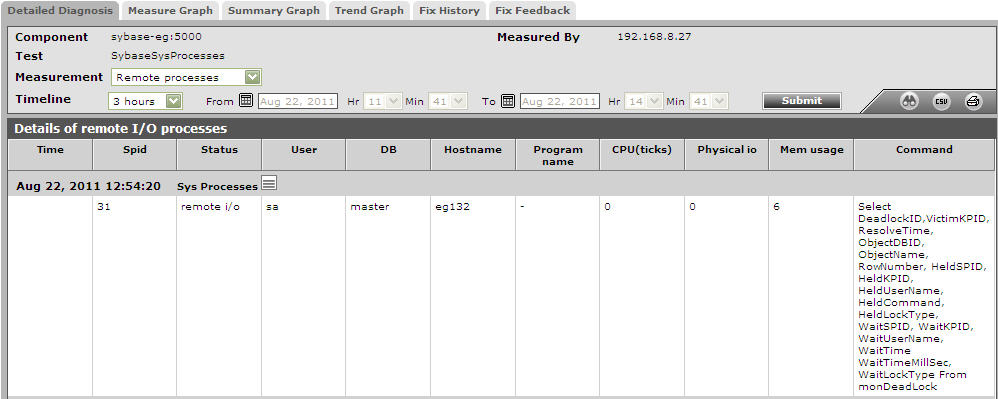Click the User column header
998x399 pixels.
pos(304,155)
